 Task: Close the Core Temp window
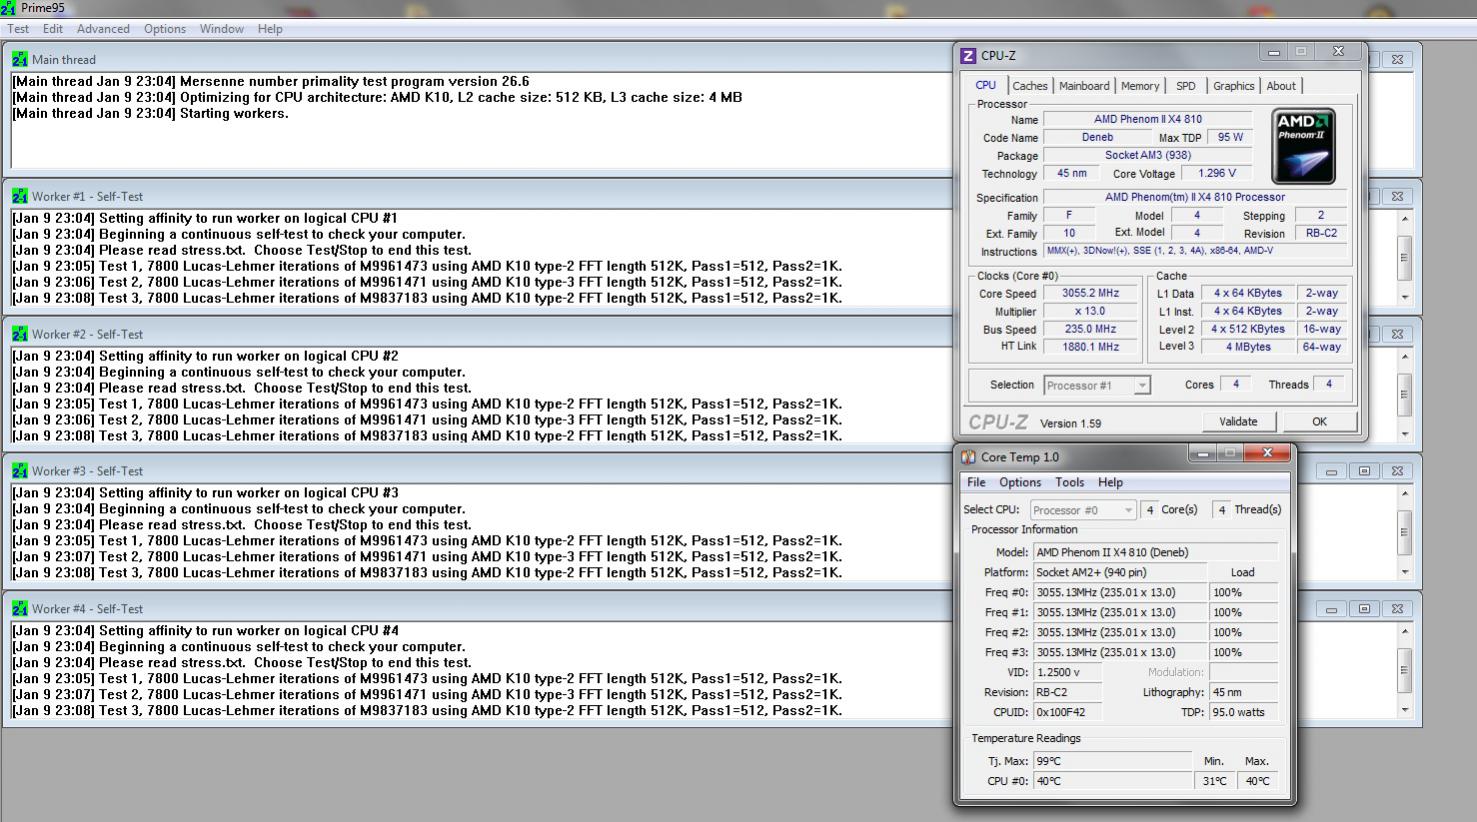(x=1267, y=453)
